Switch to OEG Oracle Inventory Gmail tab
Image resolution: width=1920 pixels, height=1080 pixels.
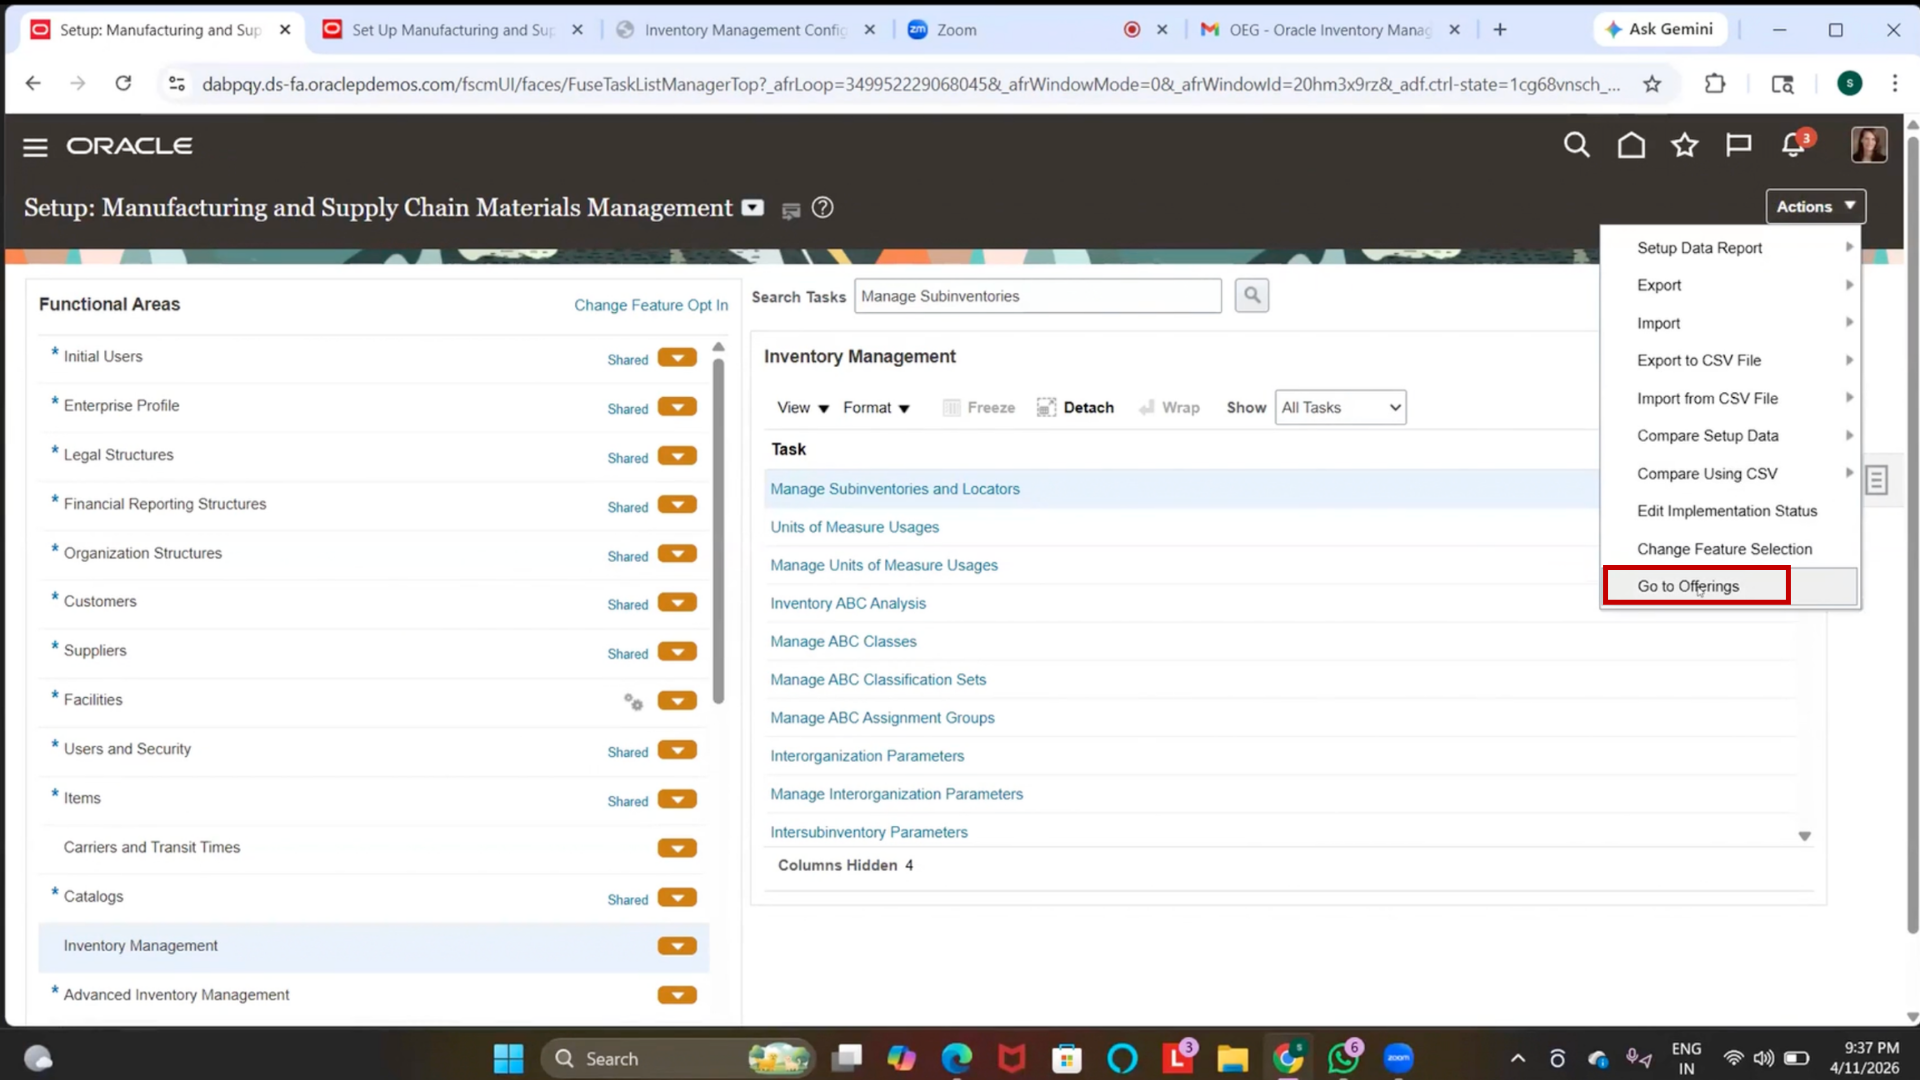[x=1329, y=30]
